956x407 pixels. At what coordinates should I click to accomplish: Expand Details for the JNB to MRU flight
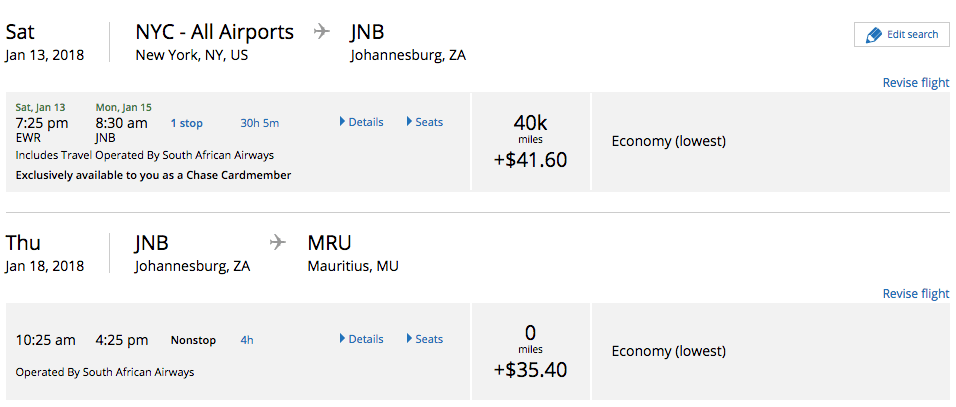(x=361, y=339)
